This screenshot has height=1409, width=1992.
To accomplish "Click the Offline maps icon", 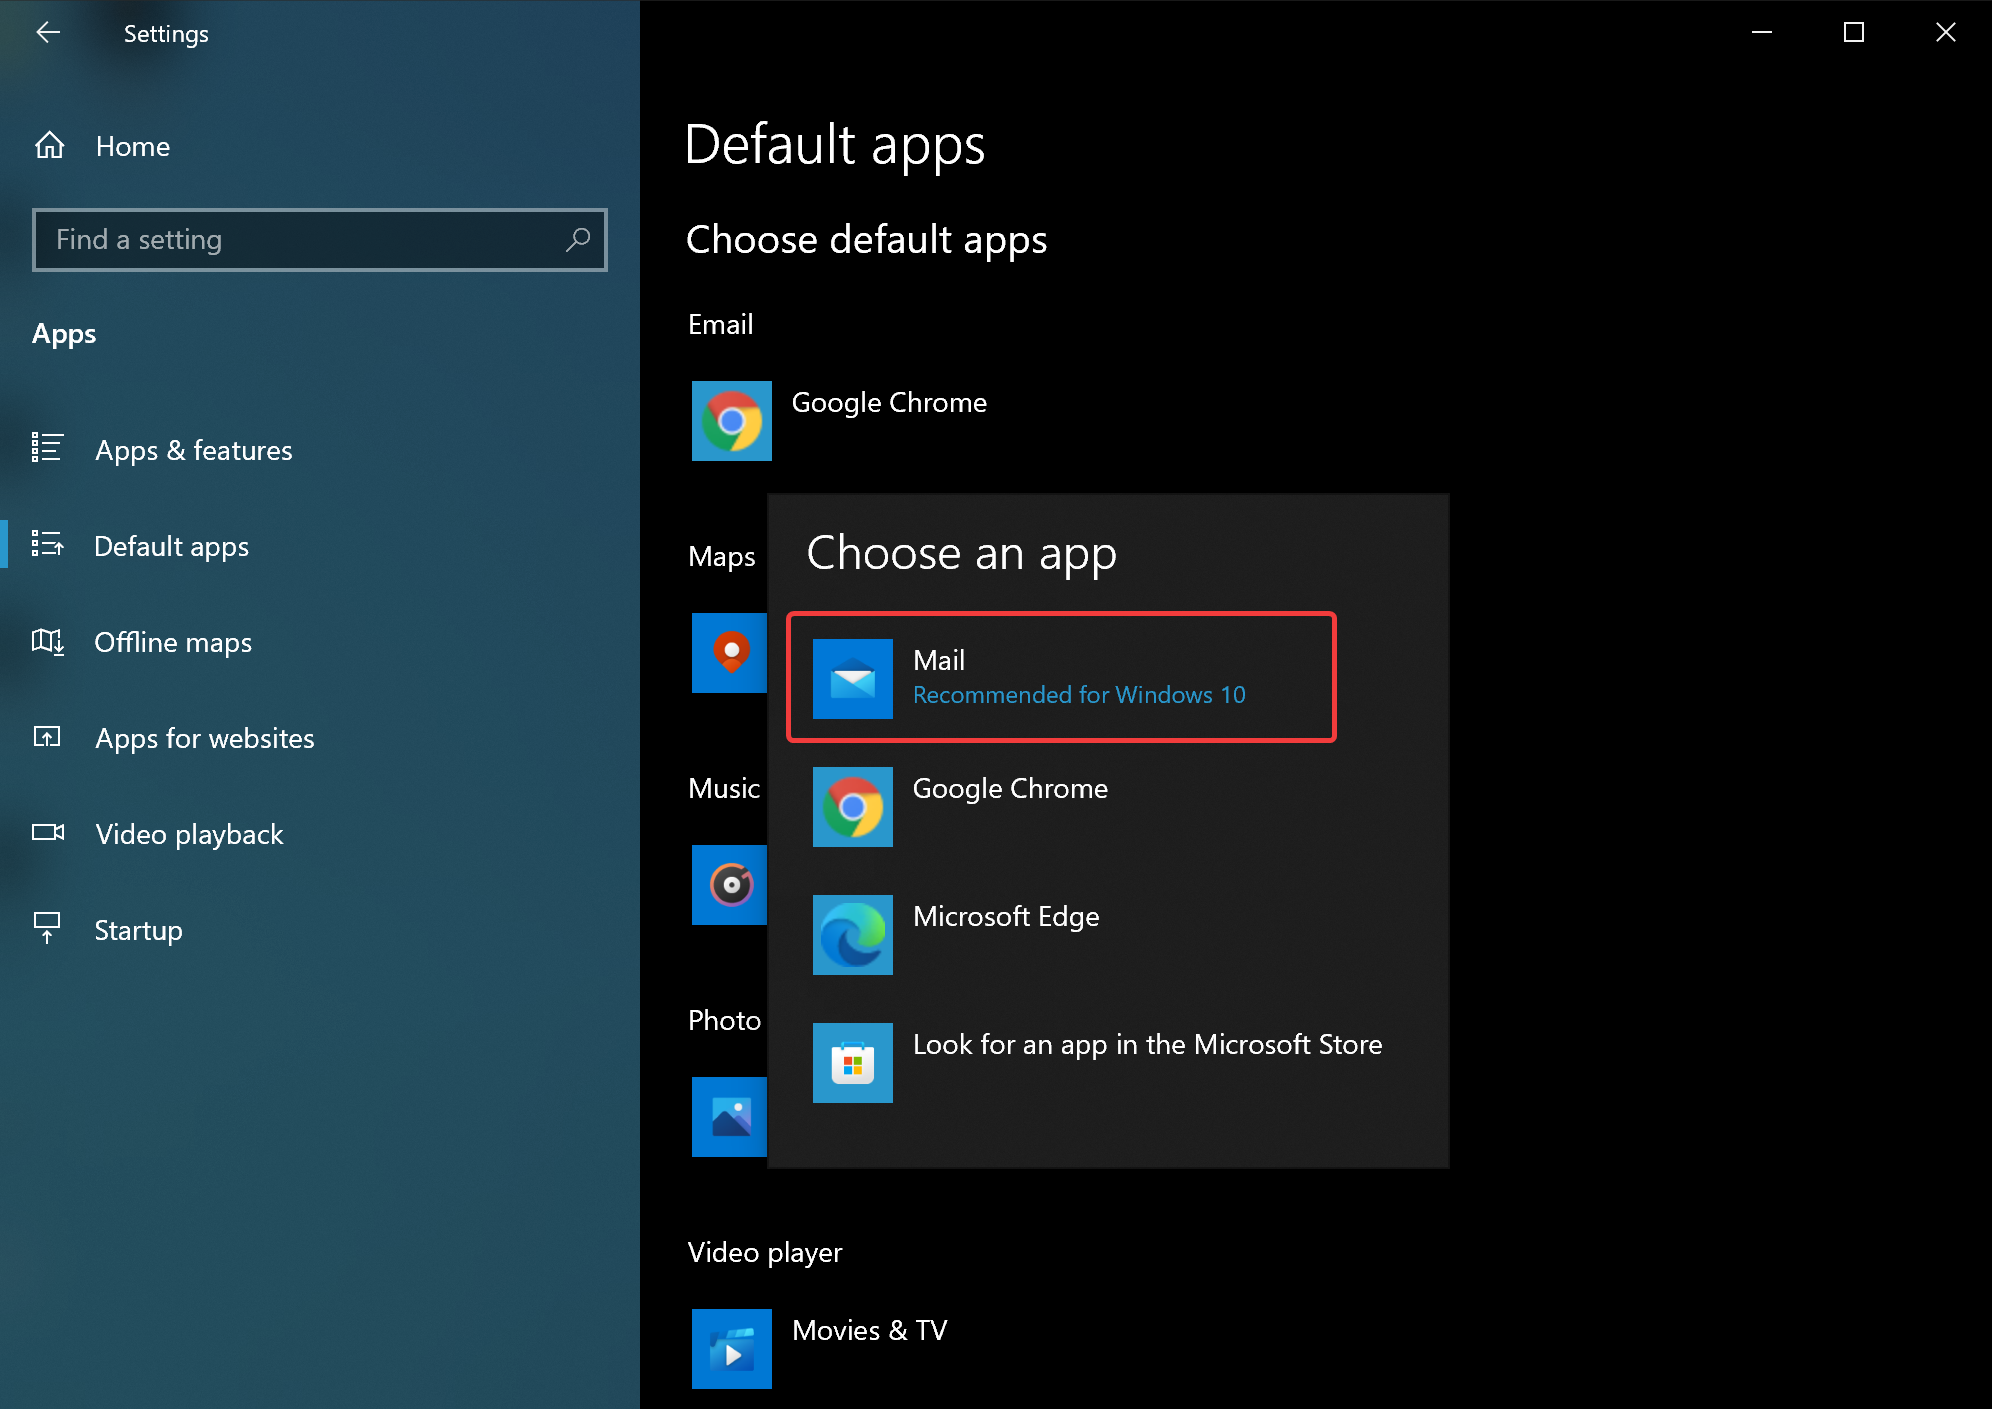I will click(x=47, y=641).
